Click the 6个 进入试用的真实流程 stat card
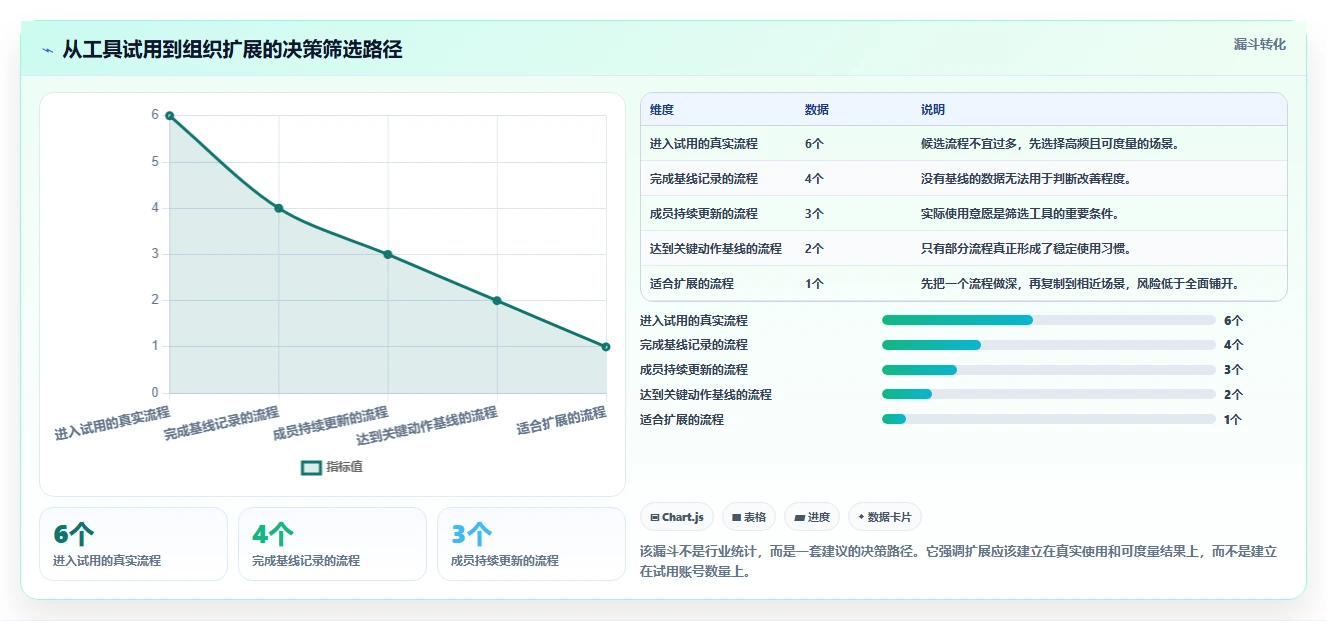 (x=133, y=544)
